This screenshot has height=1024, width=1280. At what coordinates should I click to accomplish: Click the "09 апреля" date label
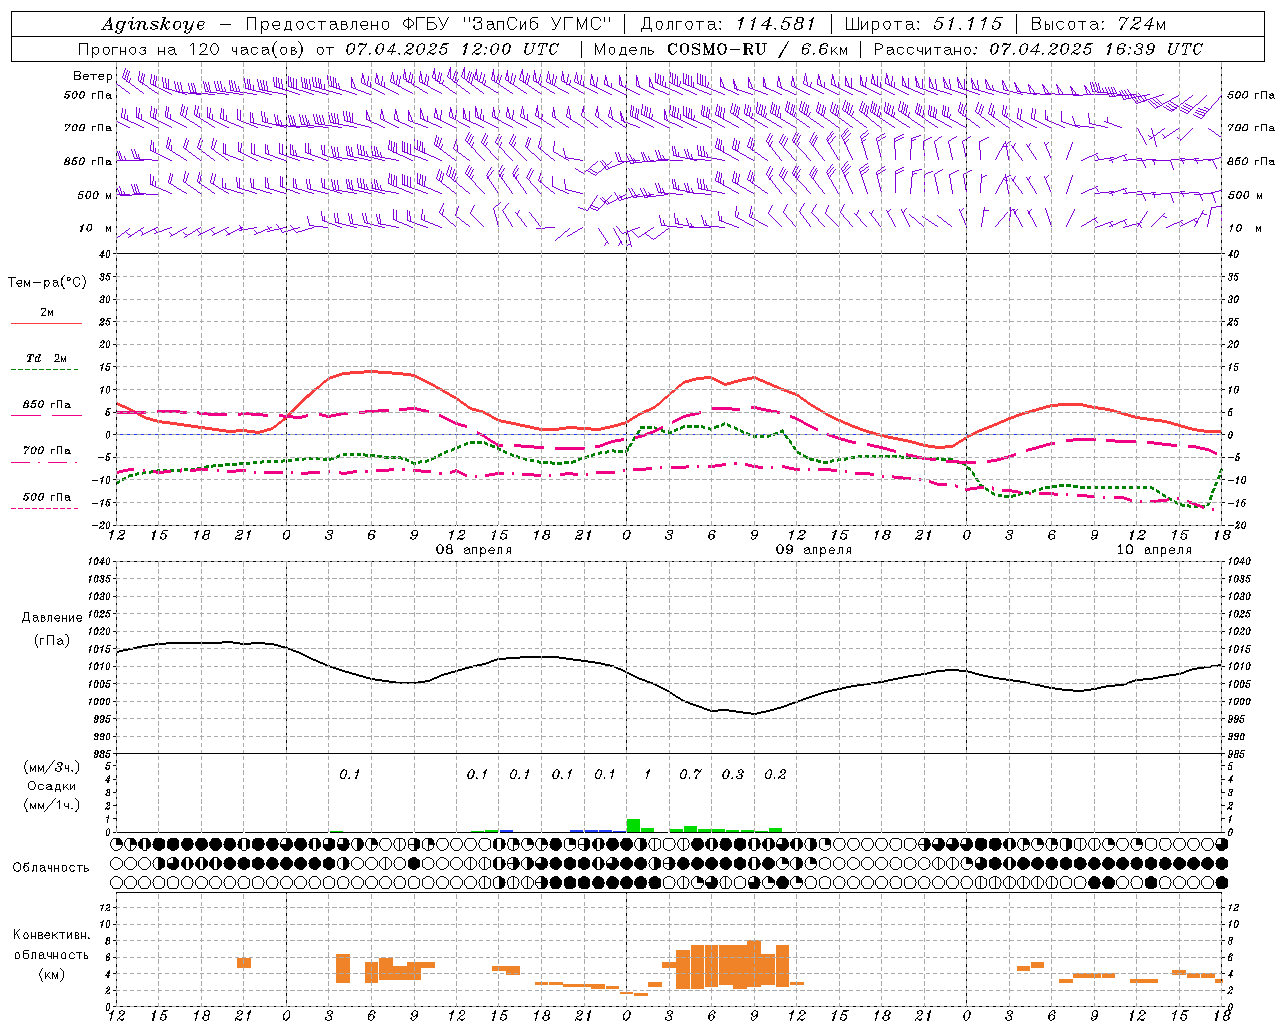(814, 550)
